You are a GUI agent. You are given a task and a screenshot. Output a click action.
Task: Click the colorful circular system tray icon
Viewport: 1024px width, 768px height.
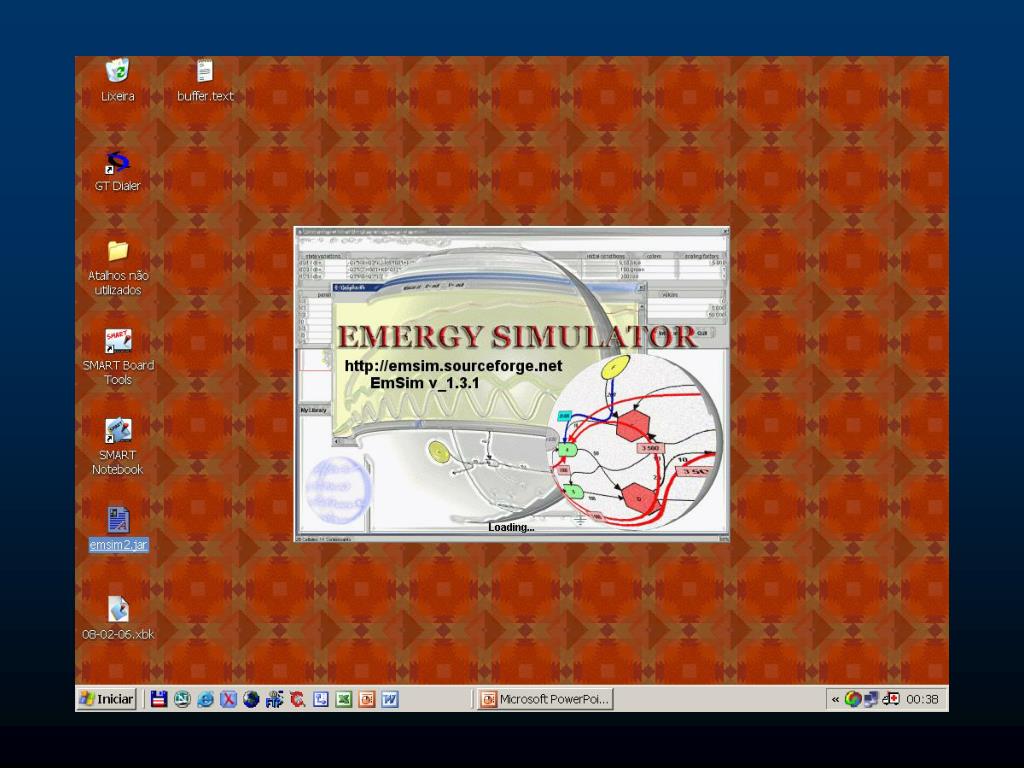coord(853,699)
